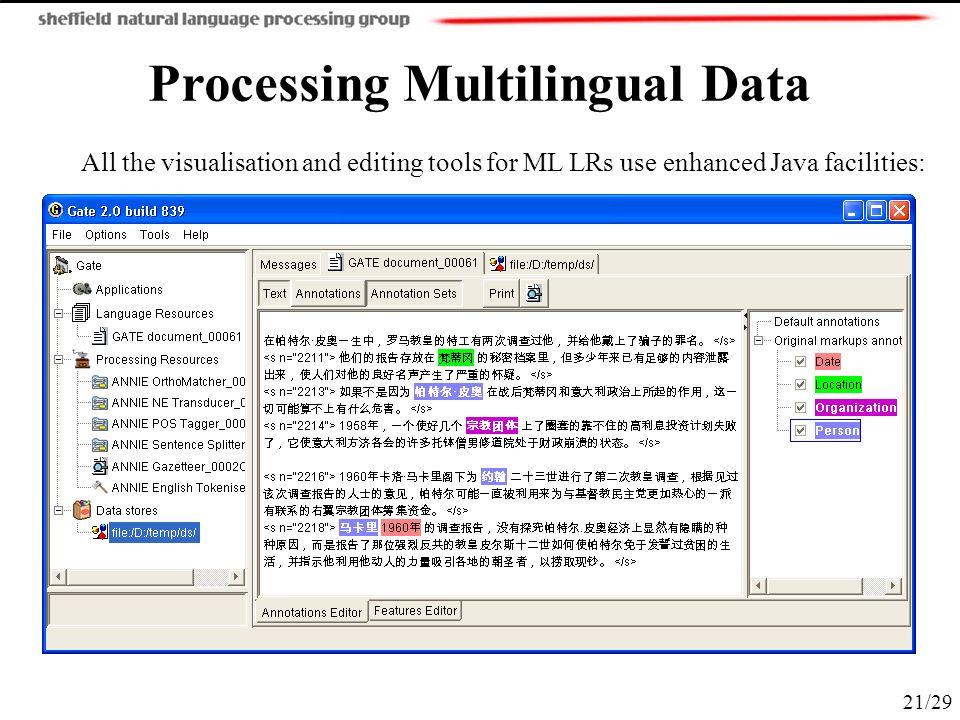Click the Language Resources stack icon
The width and height of the screenshot is (960, 720).
tap(81, 313)
